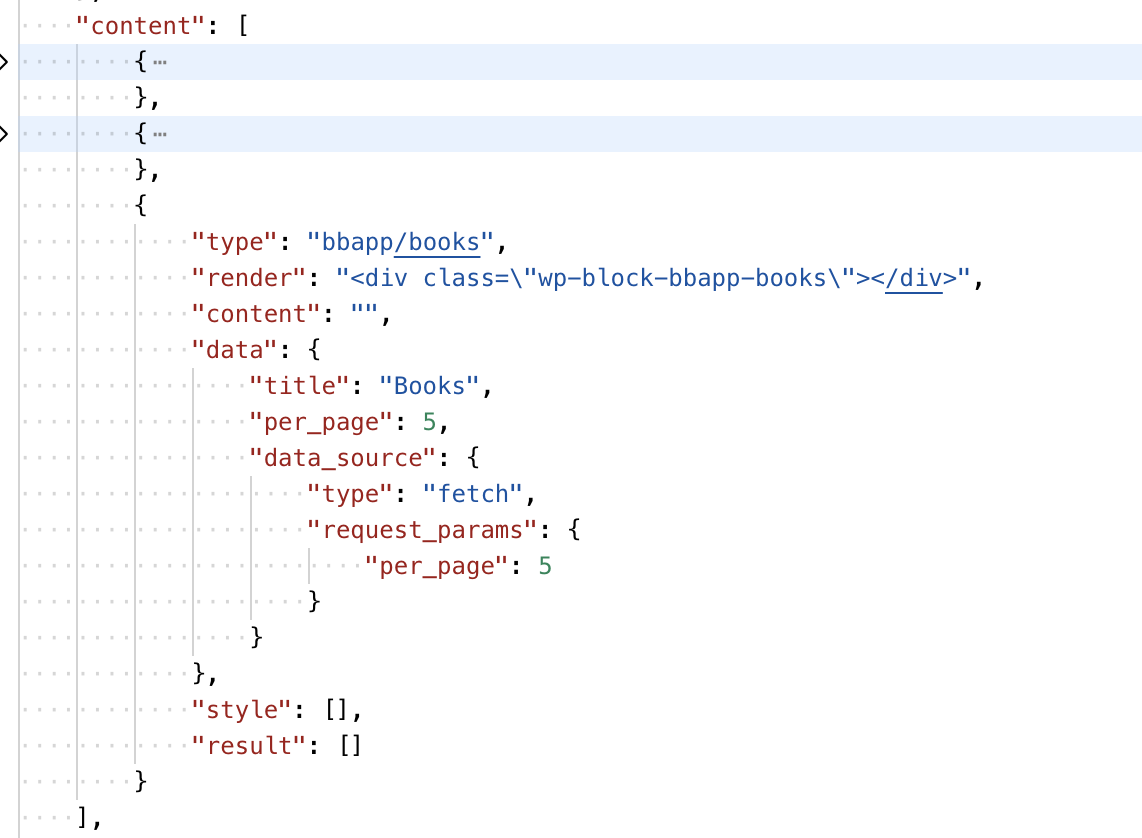
Task: Click the "data" key
Action: [x=233, y=350]
